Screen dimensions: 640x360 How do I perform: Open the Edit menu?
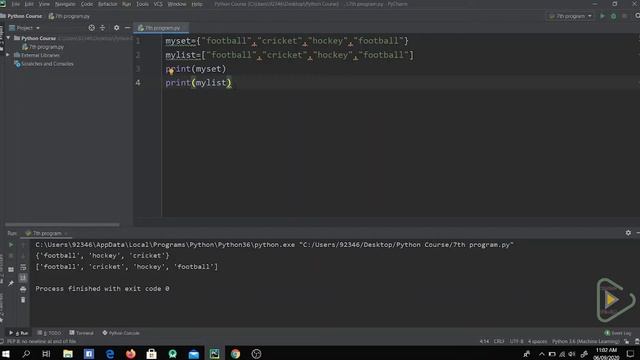coord(29,4)
